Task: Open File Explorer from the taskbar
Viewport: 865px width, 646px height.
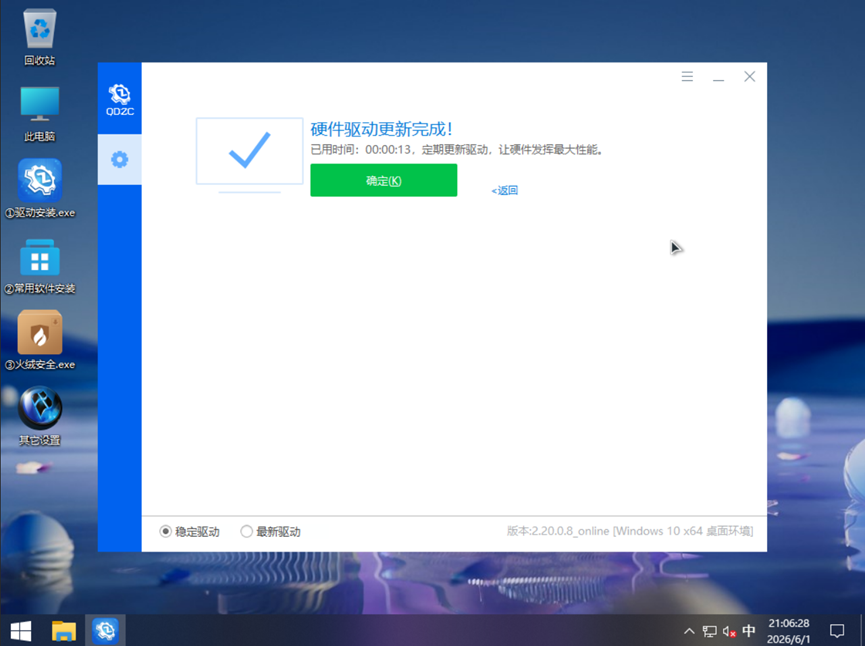Action: tap(63, 631)
